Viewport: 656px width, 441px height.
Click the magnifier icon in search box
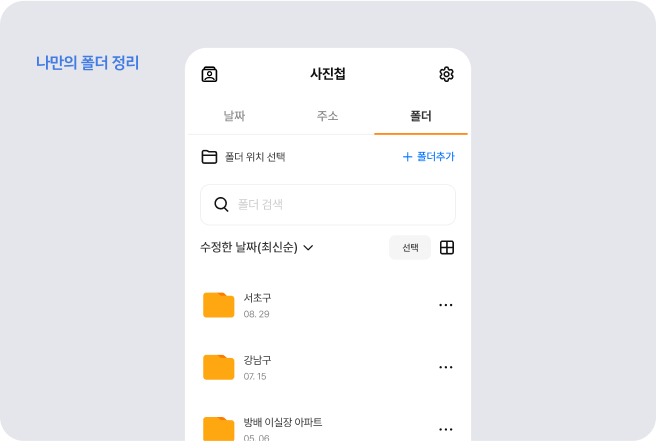(221, 204)
